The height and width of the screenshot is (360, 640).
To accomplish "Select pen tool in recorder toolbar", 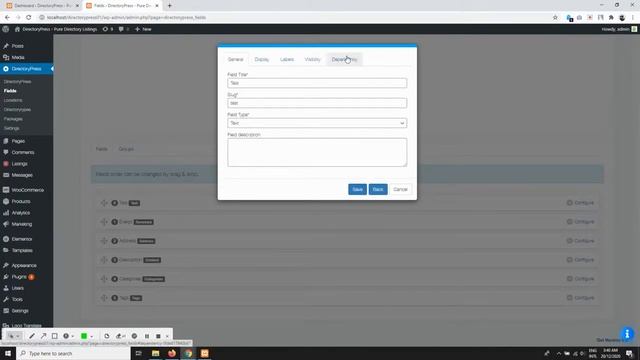I will click(x=32, y=336).
